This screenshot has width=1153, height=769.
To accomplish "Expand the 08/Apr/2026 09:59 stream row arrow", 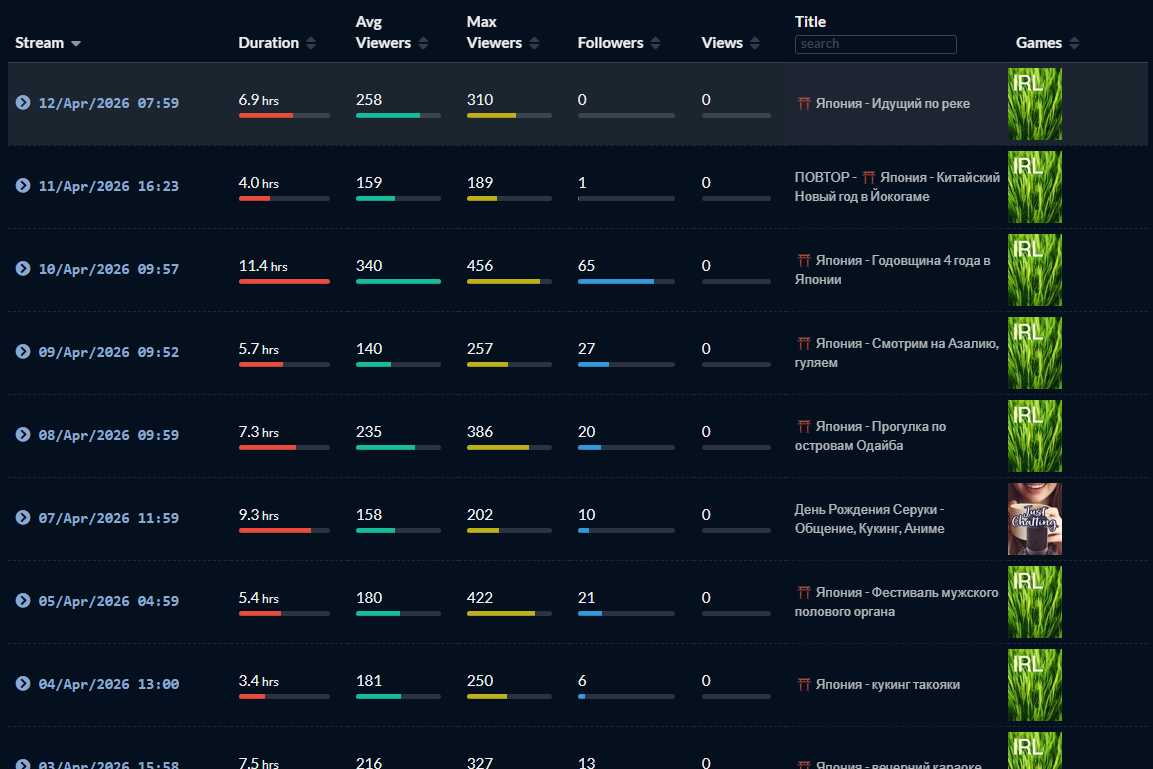I will [23, 434].
